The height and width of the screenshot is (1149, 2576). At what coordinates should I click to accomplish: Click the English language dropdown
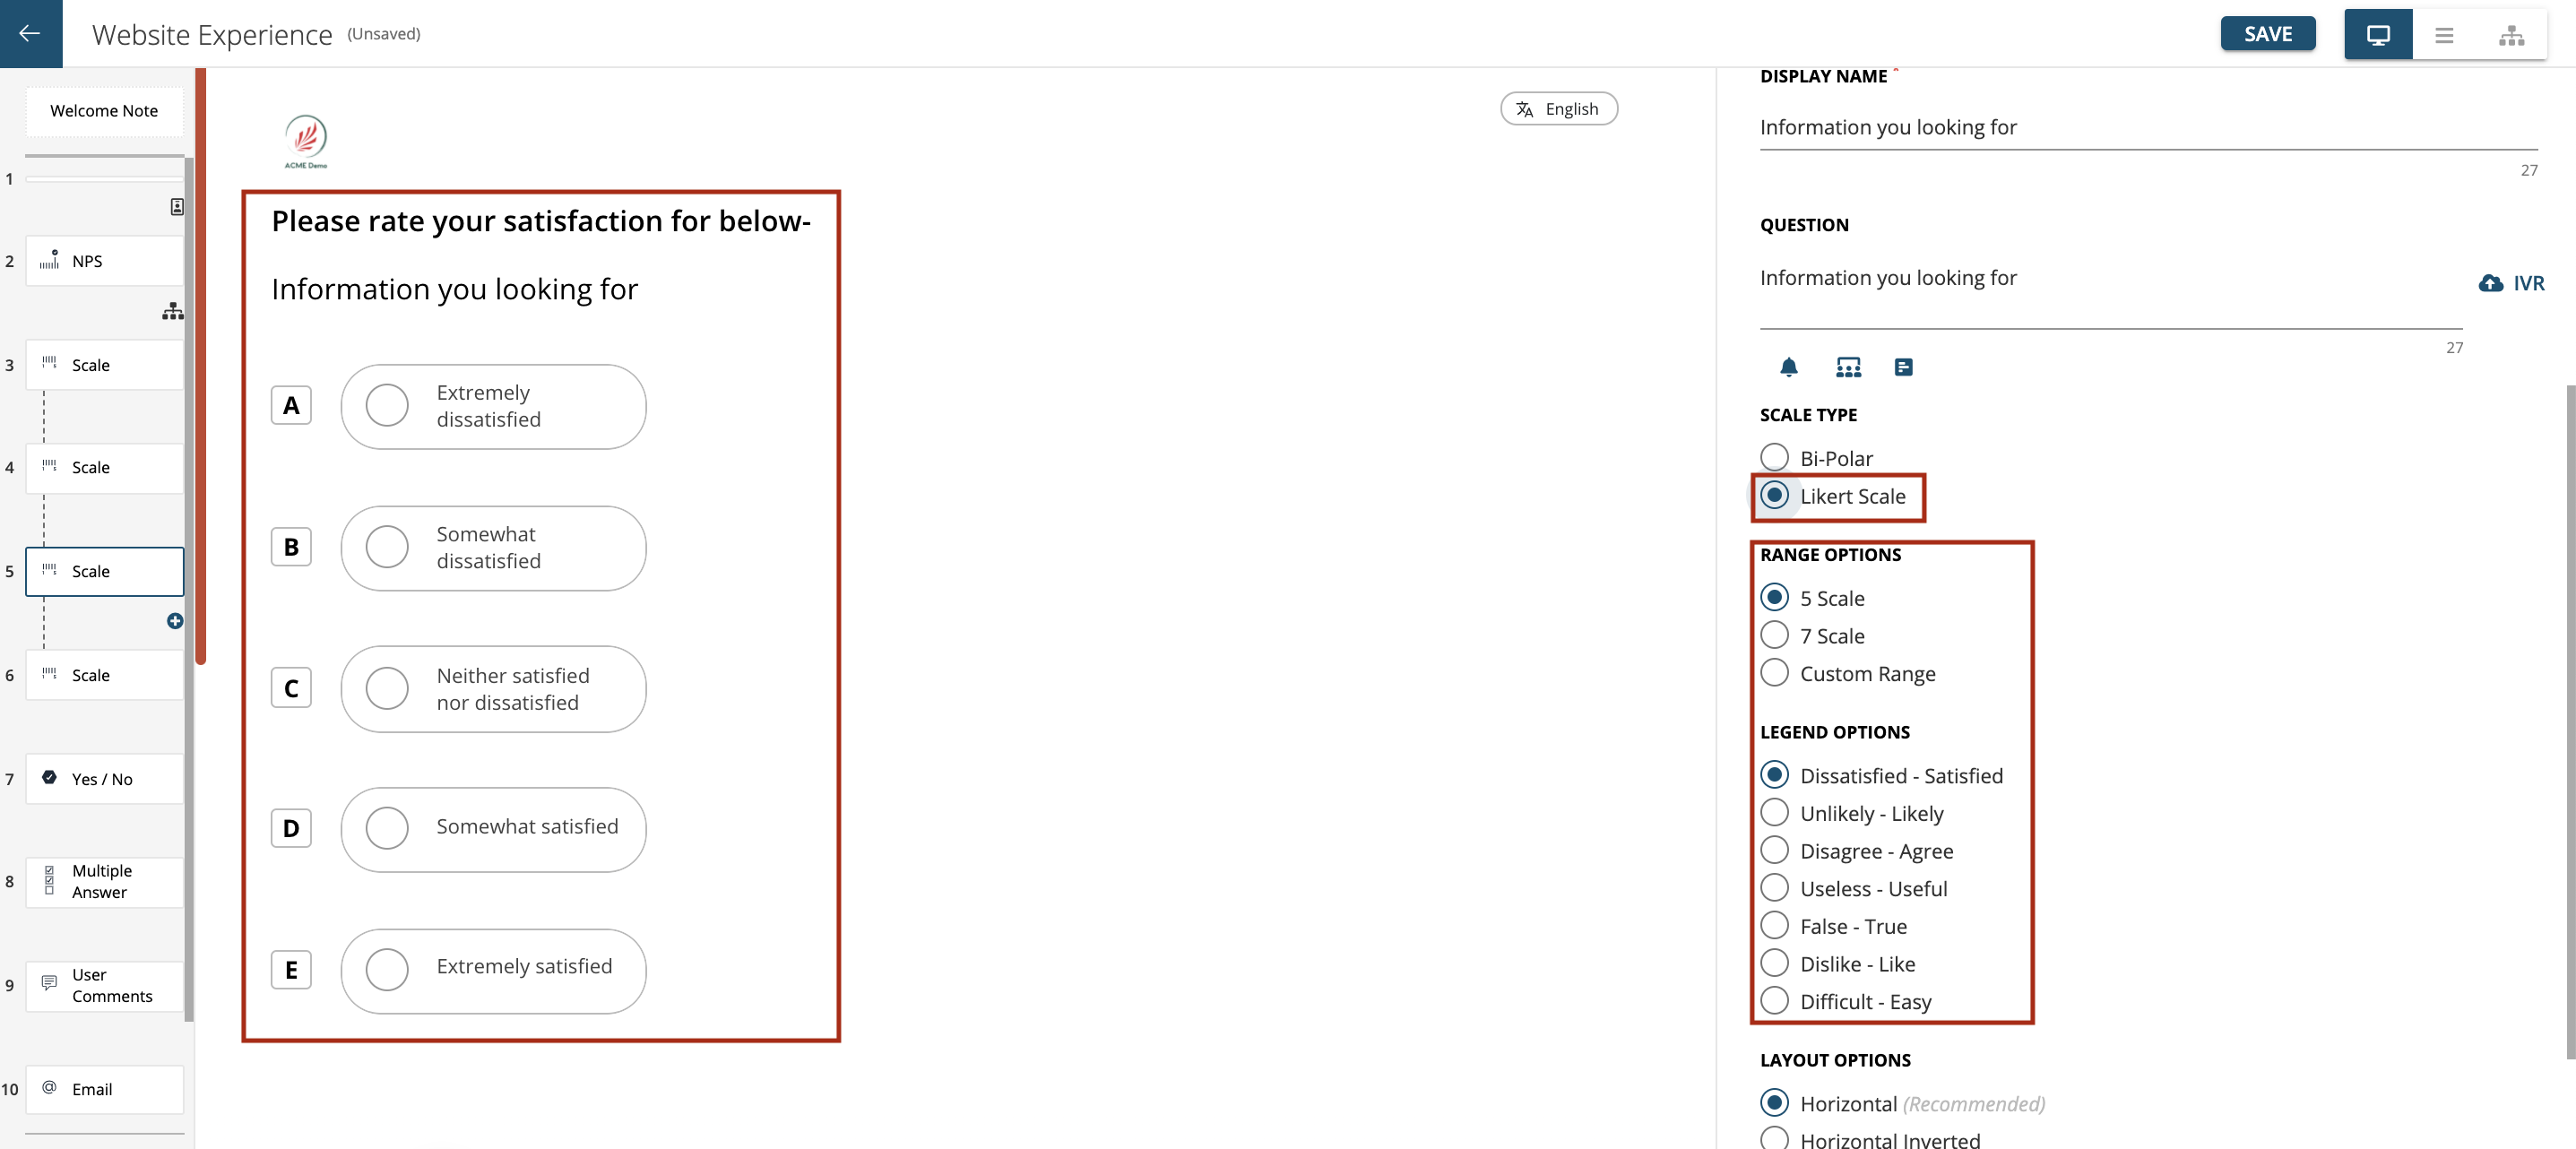(1558, 108)
